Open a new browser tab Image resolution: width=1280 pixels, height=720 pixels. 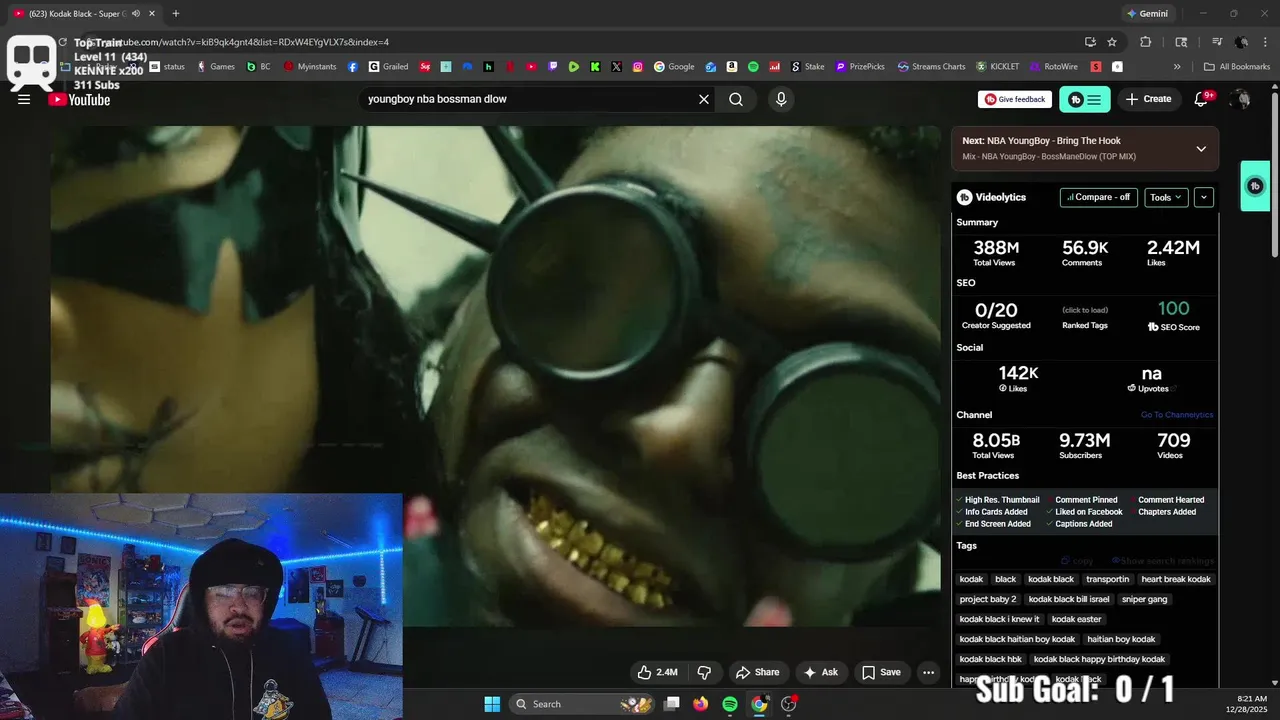(176, 14)
